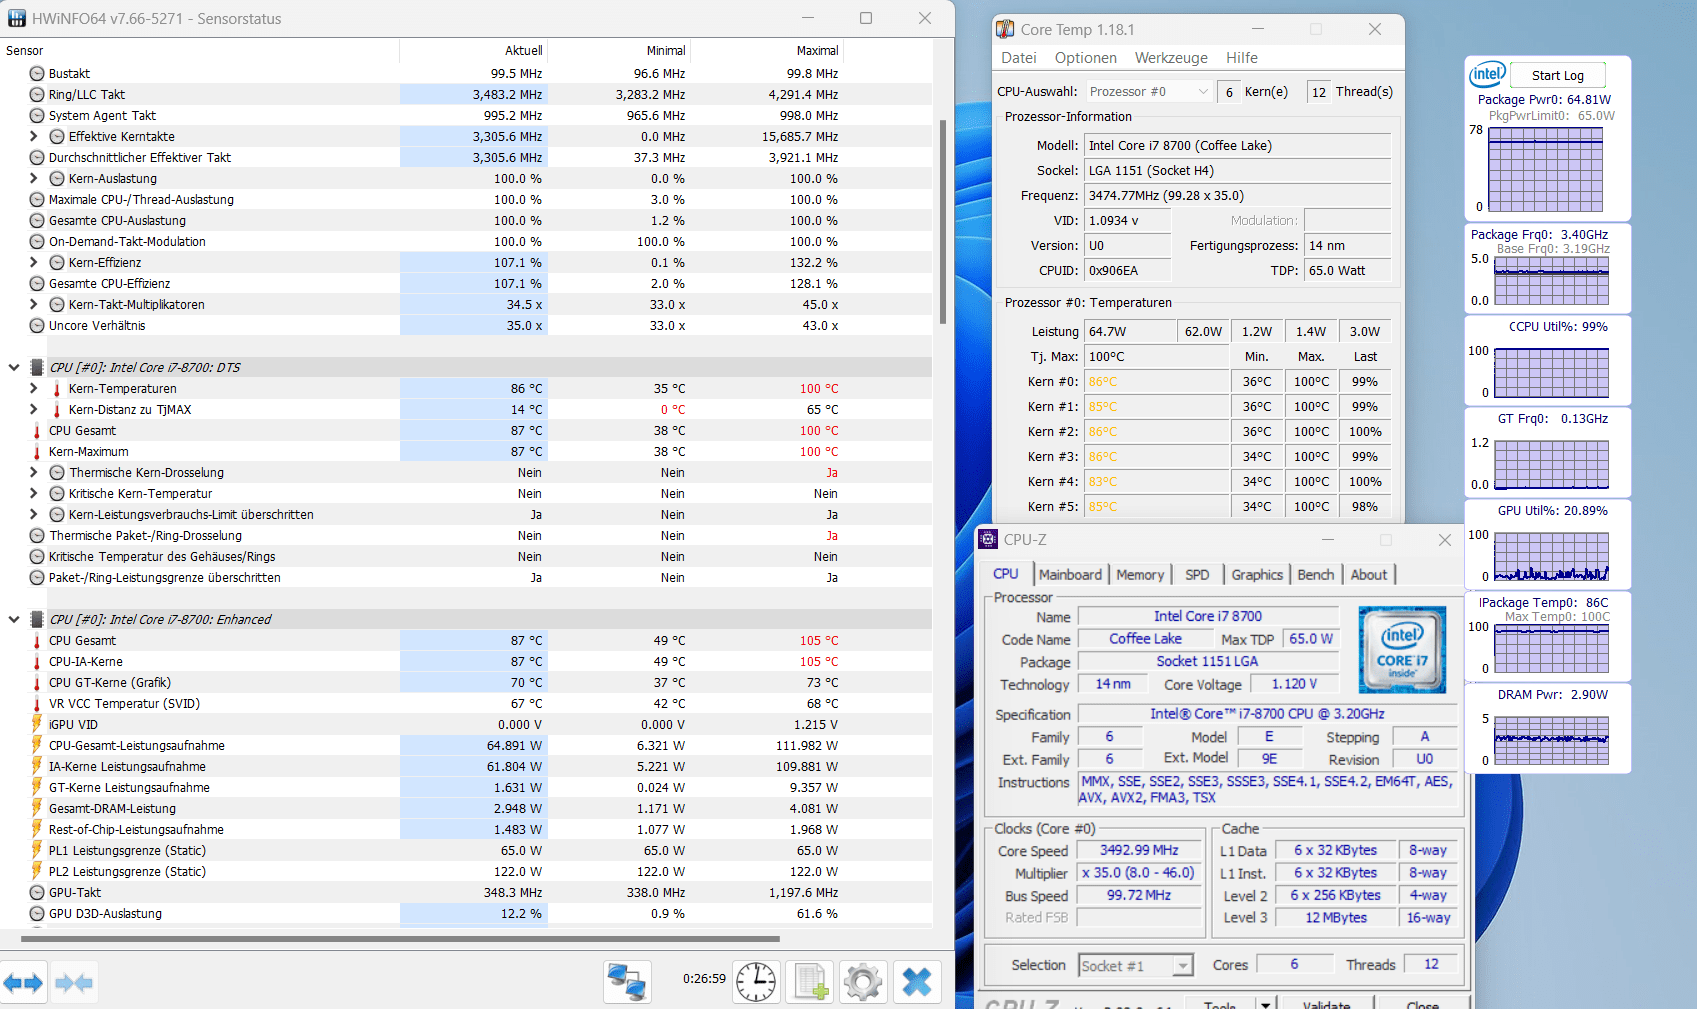Screen dimensions: 1697x1009
Task: Open the CPU-Z About tab
Action: tap(1369, 574)
